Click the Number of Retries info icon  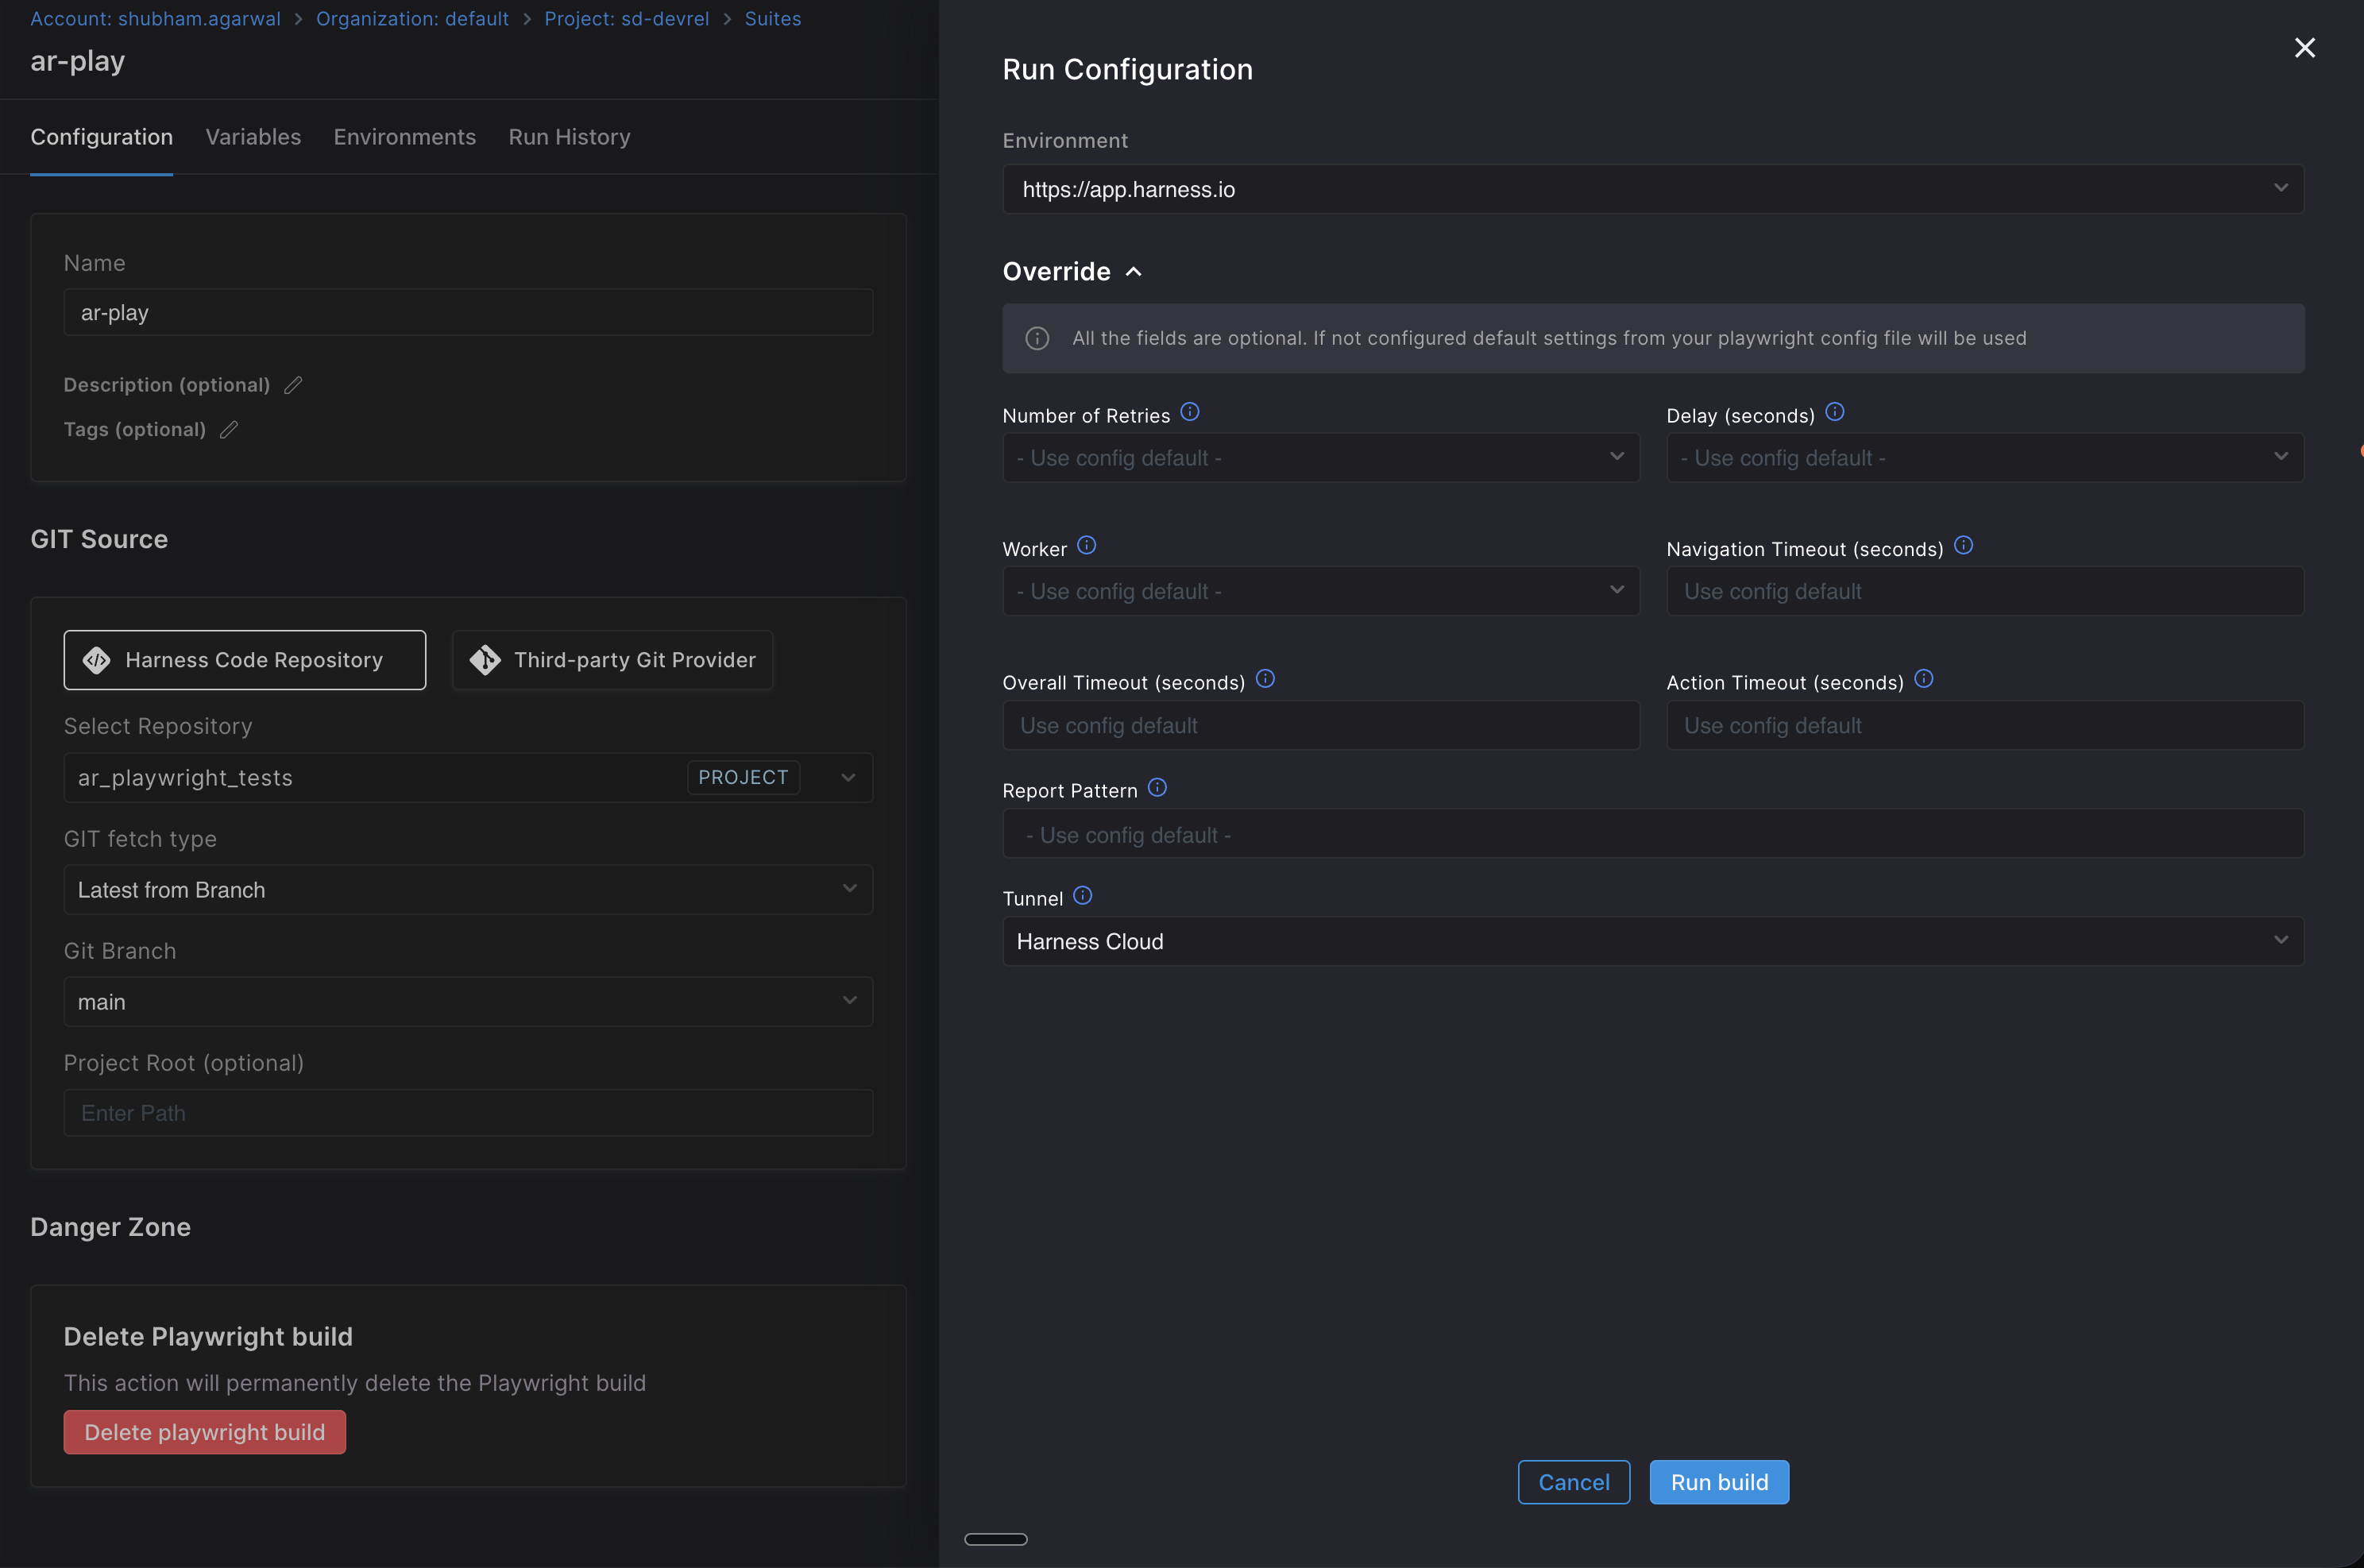pyautogui.click(x=1189, y=412)
